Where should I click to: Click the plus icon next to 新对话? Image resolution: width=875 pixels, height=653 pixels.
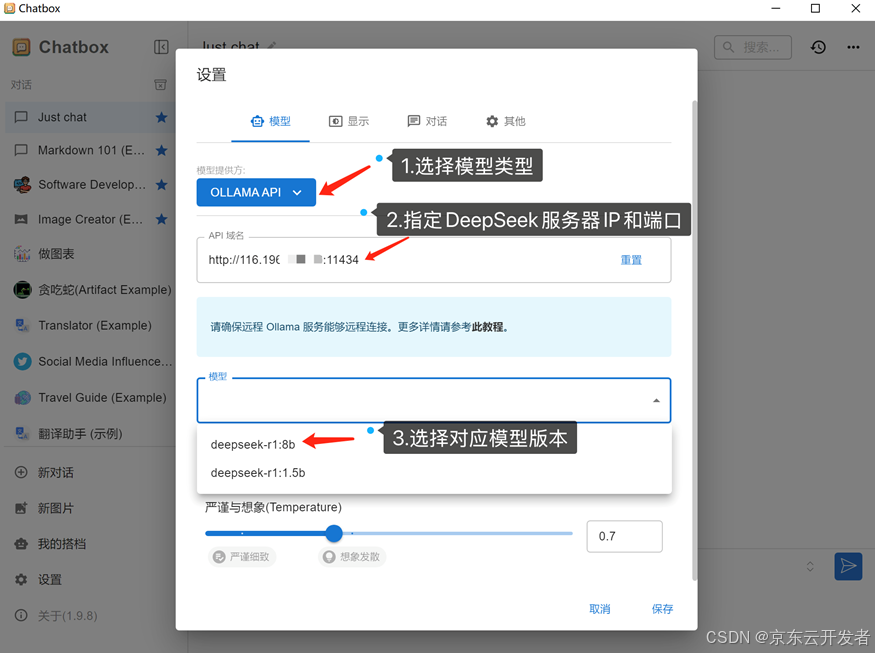click(x=21, y=473)
